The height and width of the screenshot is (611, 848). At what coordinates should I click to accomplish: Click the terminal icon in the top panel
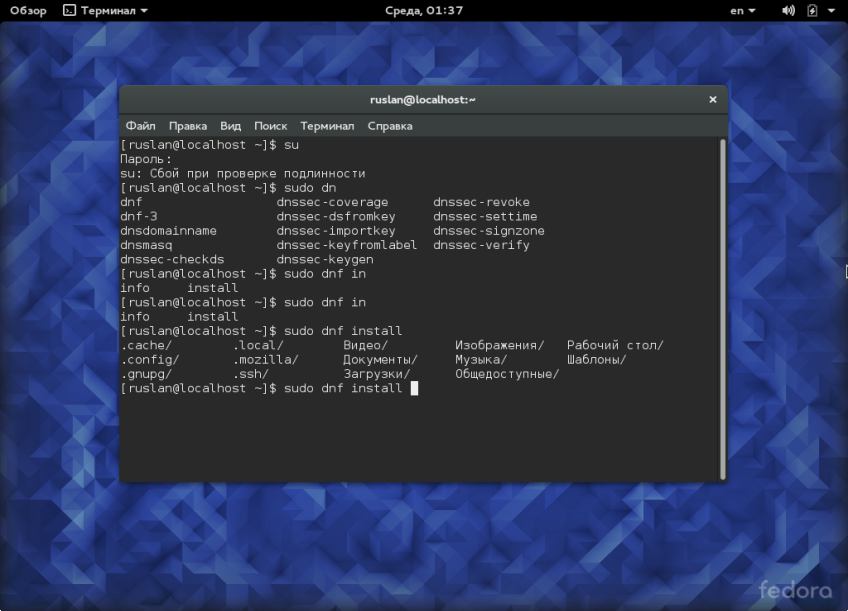[69, 10]
